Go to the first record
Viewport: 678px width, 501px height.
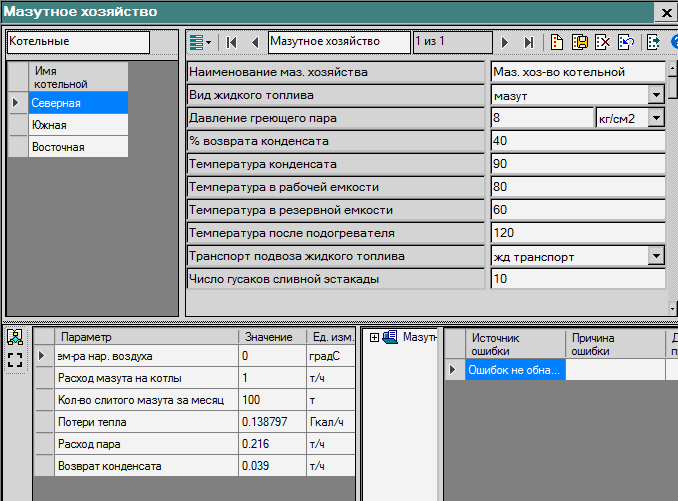pyautogui.click(x=232, y=42)
